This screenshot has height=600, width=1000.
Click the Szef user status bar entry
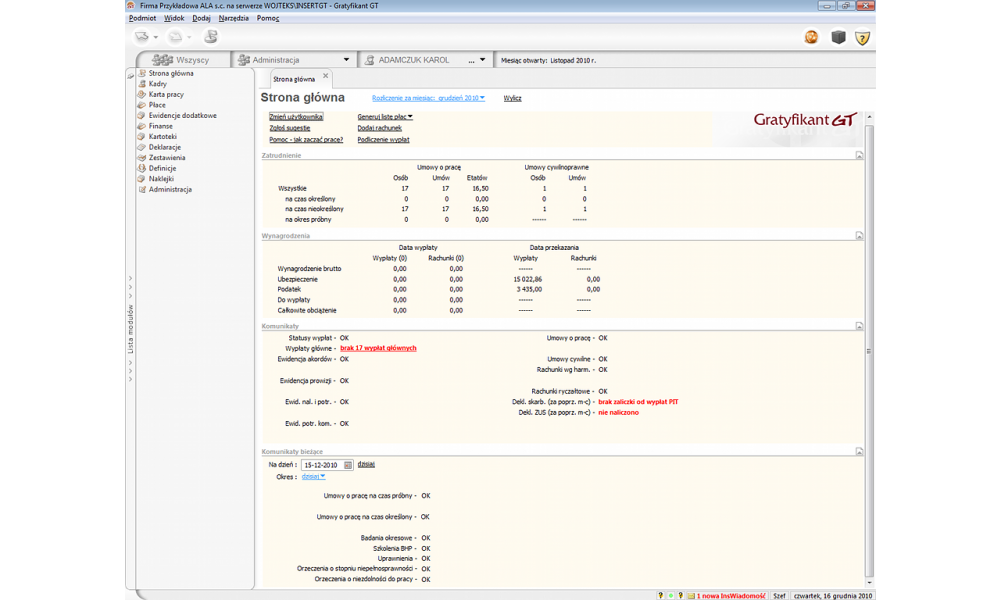[x=779, y=596]
